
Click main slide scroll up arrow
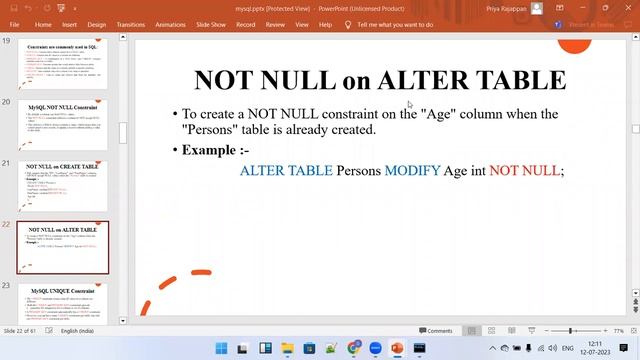[636, 37]
